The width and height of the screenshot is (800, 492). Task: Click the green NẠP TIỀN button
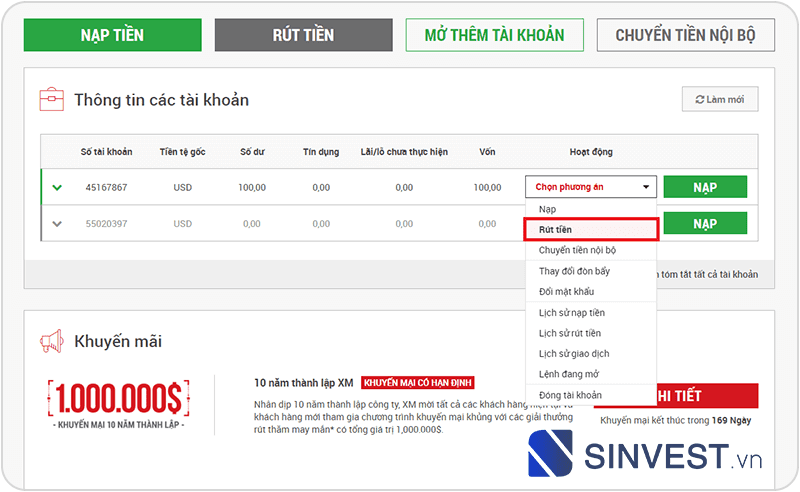[113, 35]
